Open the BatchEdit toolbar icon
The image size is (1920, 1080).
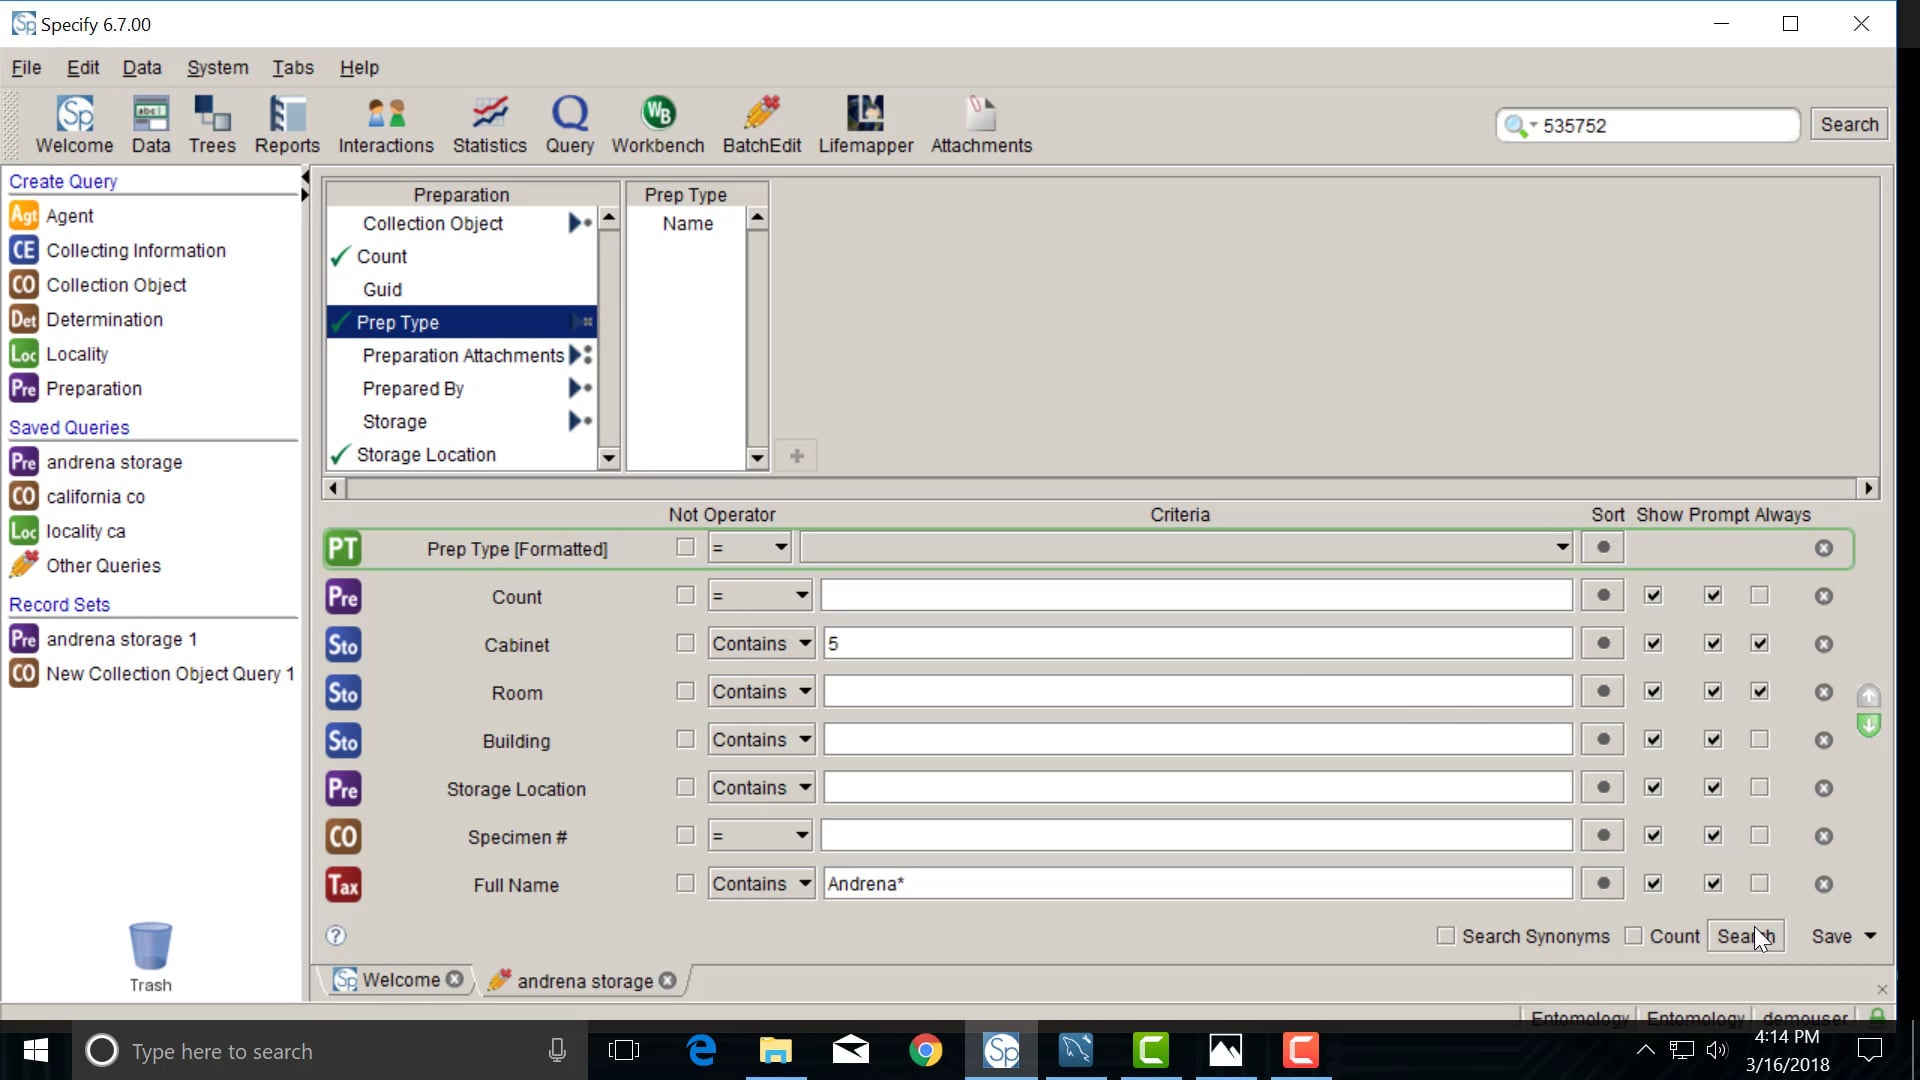[x=762, y=125]
